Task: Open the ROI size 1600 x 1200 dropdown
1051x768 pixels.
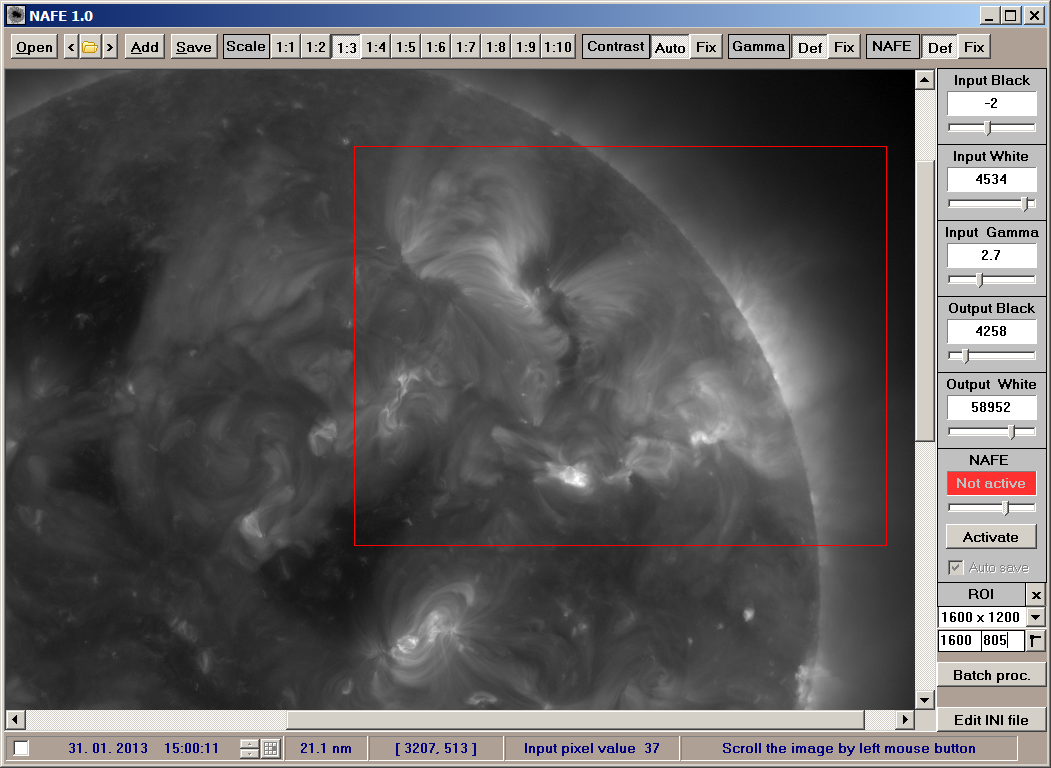Action: coord(1035,618)
